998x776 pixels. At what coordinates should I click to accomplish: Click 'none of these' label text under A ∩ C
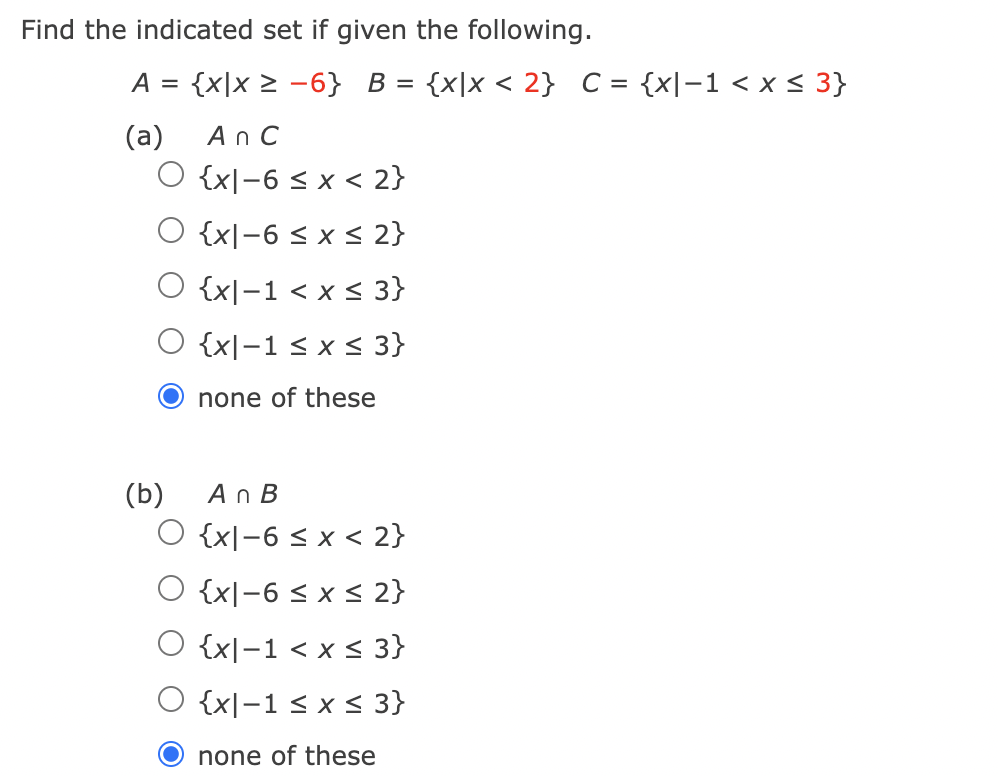pos(286,398)
